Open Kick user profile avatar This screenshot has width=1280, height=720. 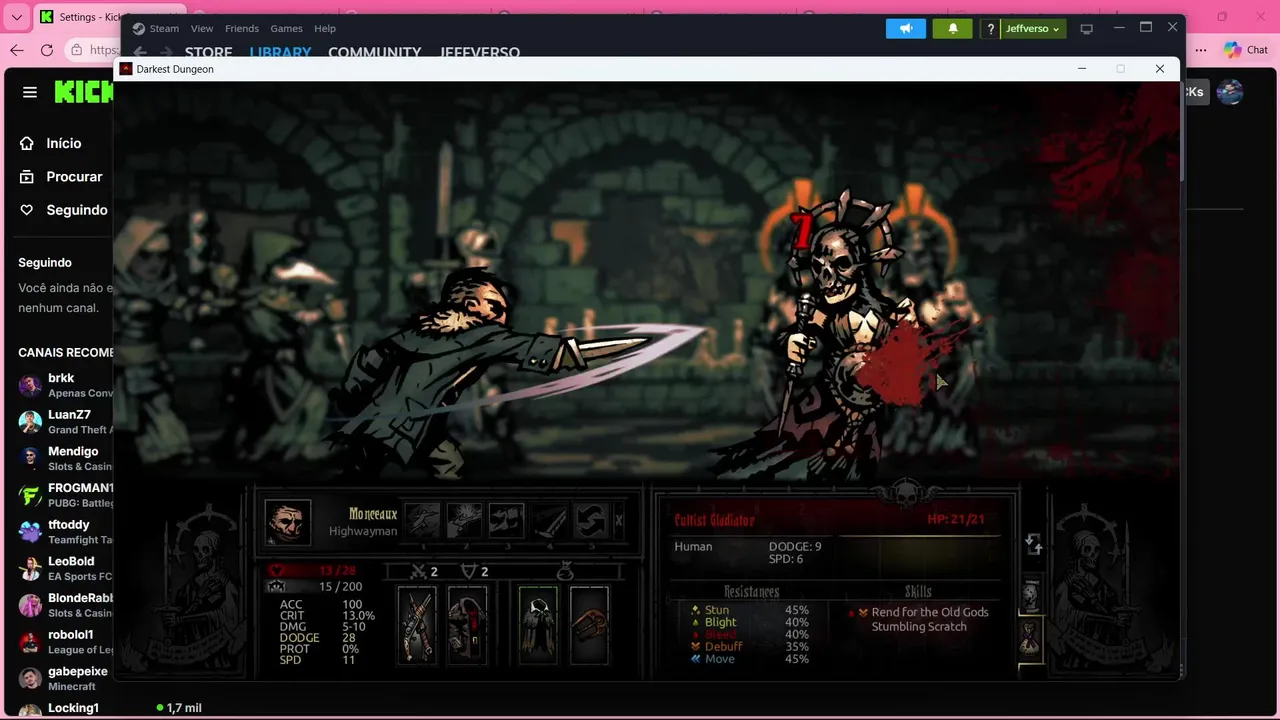click(1230, 92)
